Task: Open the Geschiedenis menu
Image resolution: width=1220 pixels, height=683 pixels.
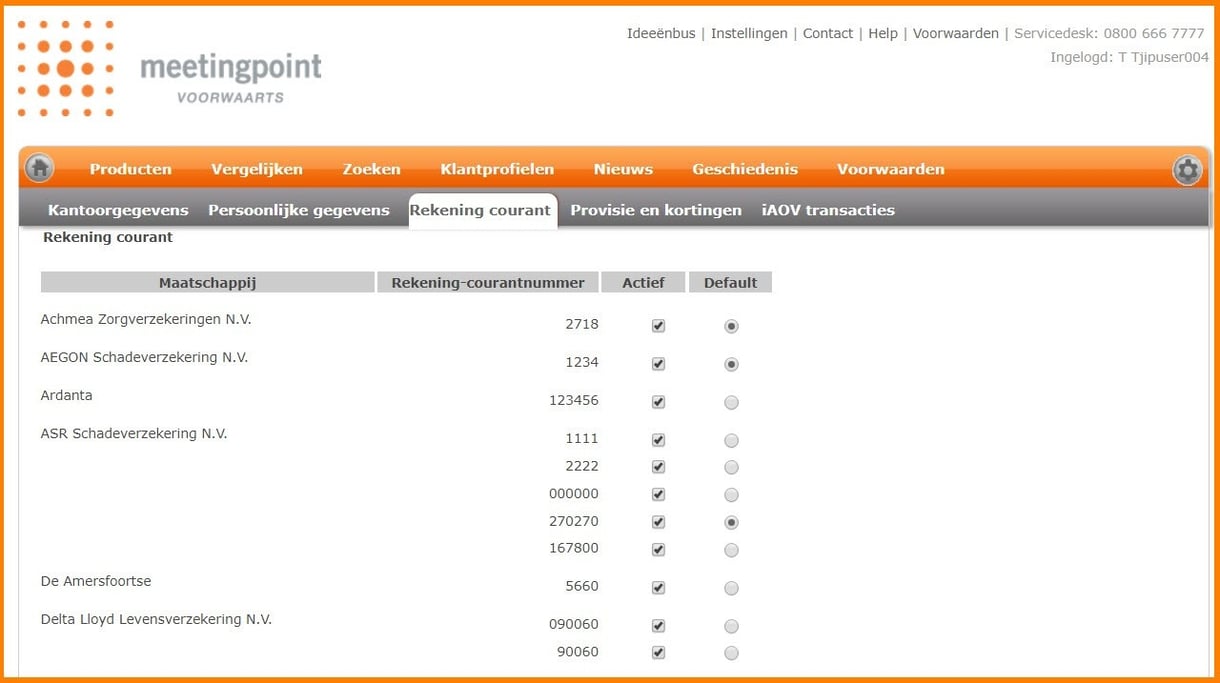Action: (x=745, y=169)
